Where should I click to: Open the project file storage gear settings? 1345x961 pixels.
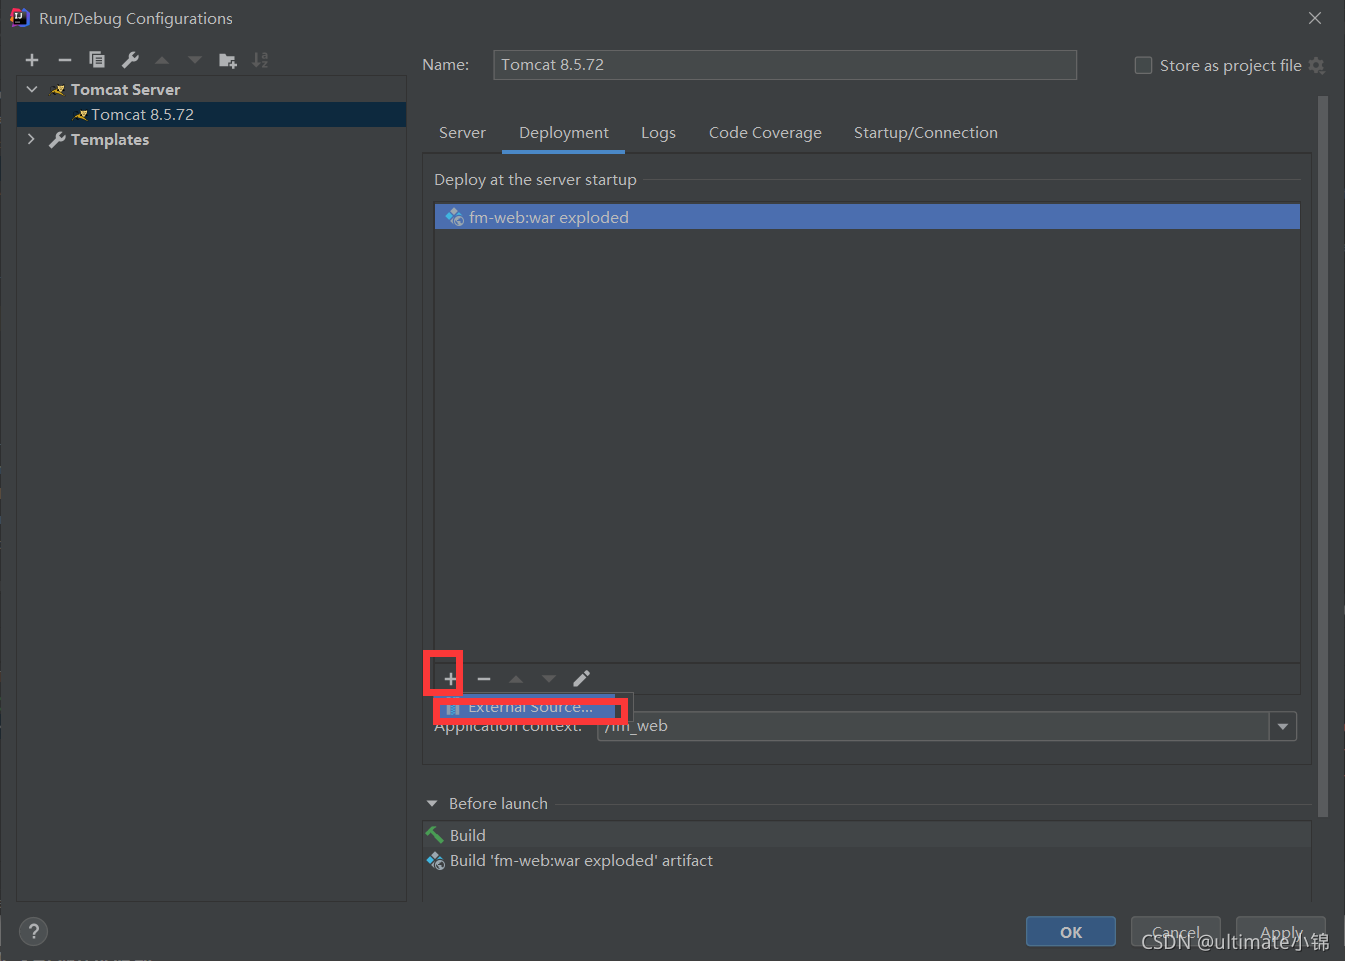point(1317,65)
